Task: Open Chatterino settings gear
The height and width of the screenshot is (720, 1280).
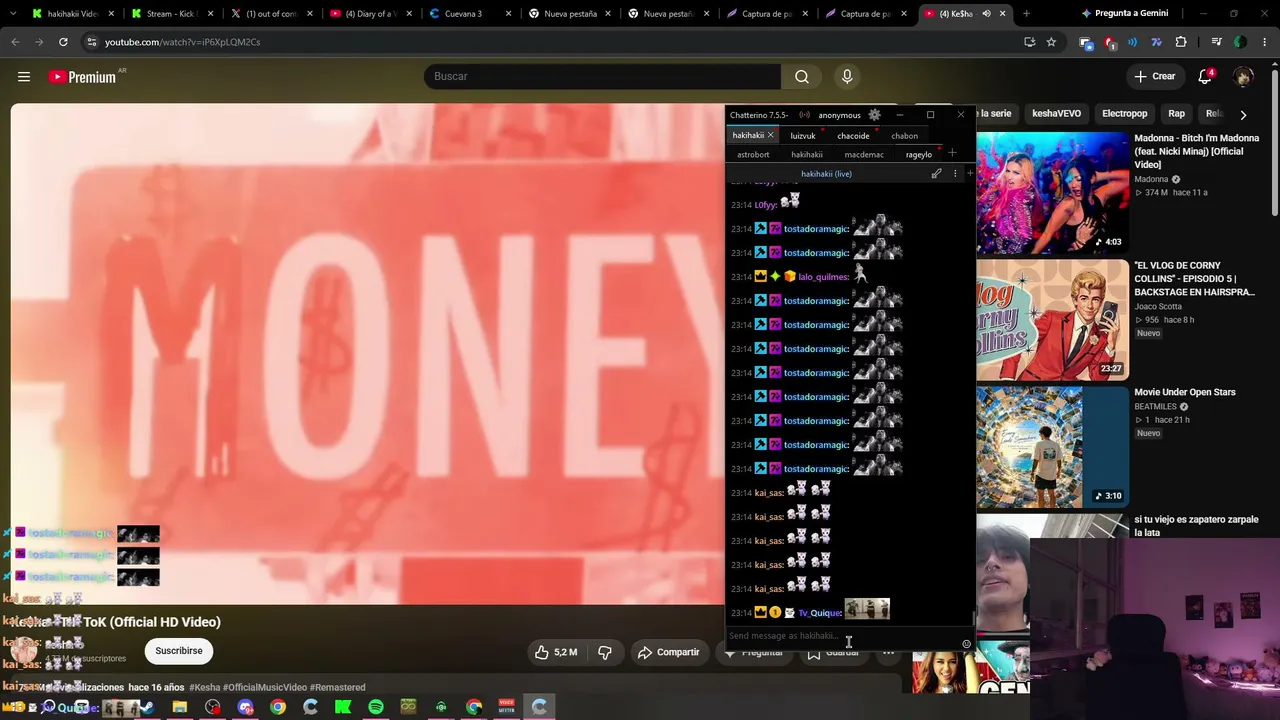Action: coord(875,115)
